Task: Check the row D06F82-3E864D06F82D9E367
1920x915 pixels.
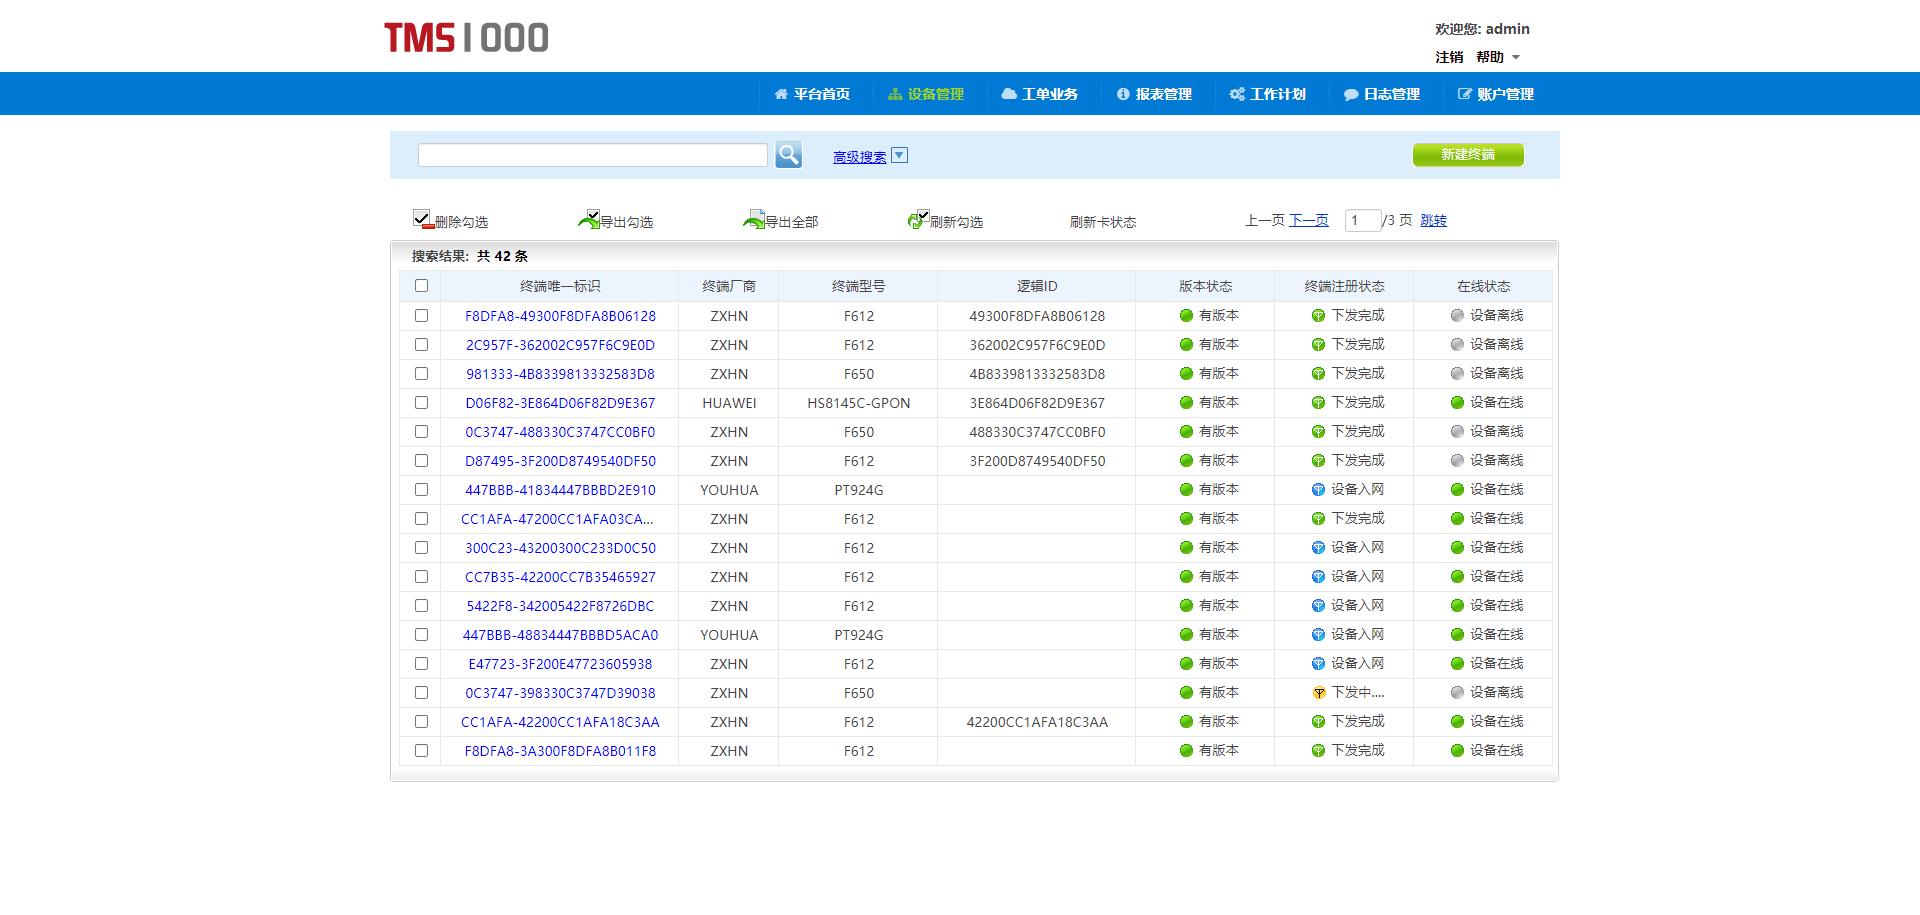Action: [421, 403]
